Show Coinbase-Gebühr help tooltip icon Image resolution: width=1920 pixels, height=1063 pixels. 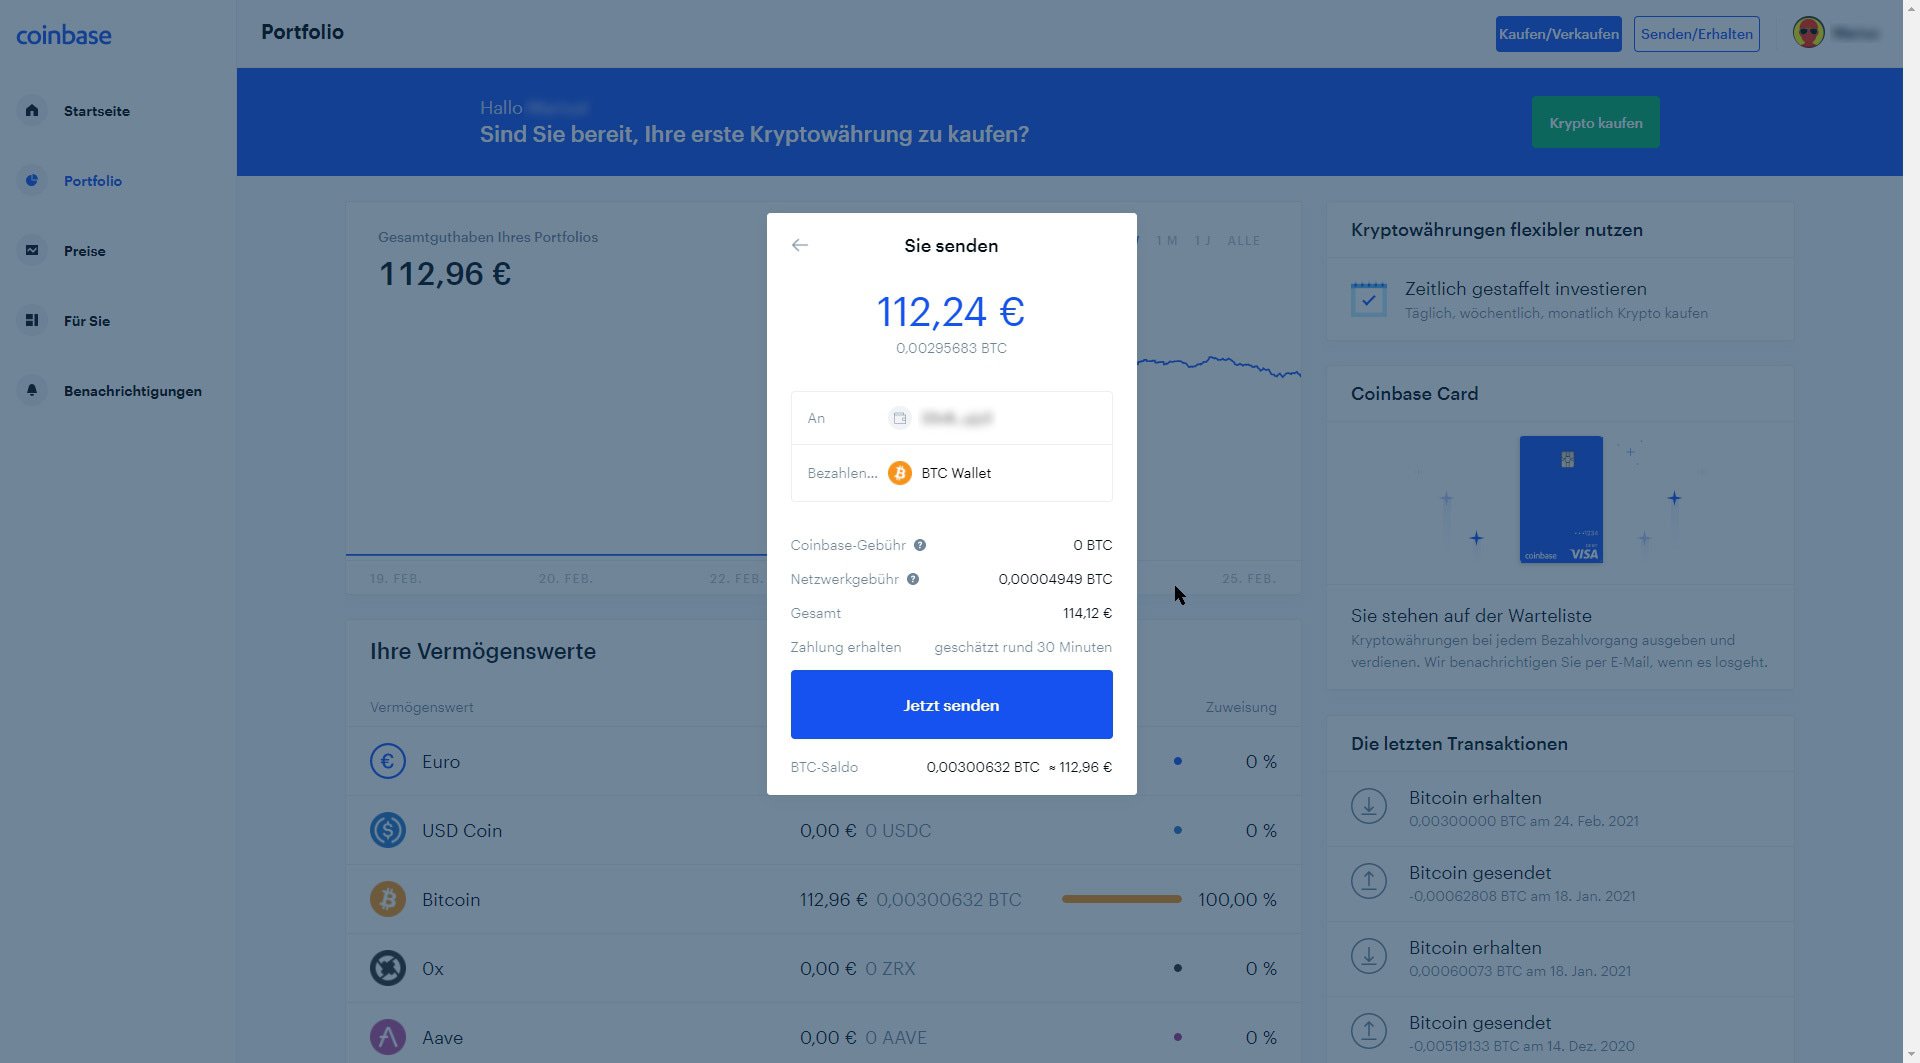click(x=920, y=545)
